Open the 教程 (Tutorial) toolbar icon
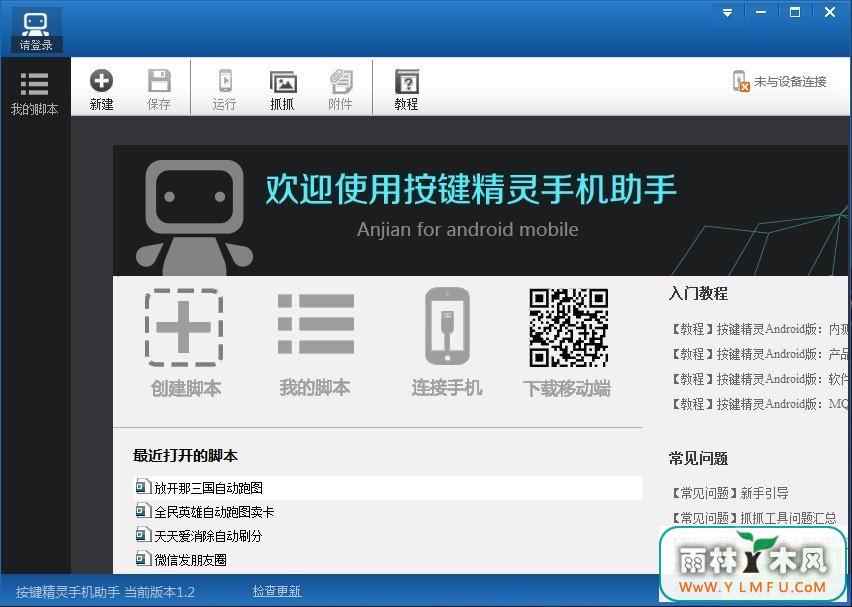Screen dimensions: 852x607 pos(406,82)
